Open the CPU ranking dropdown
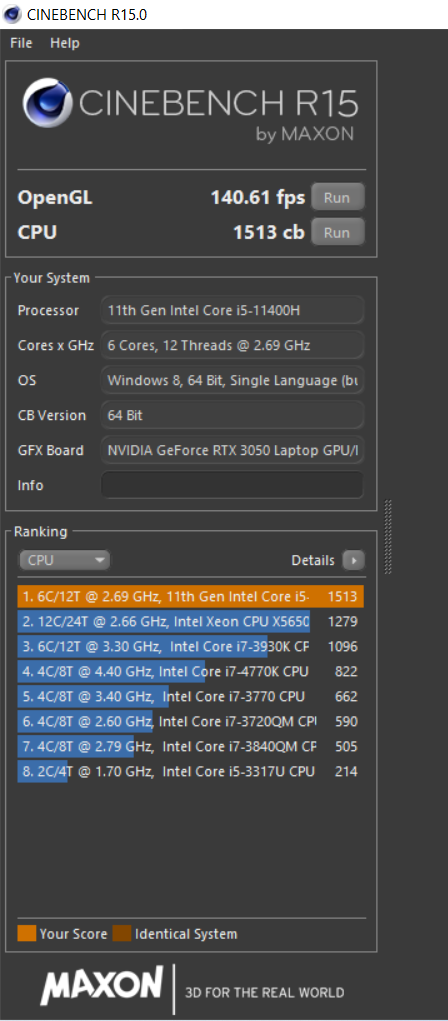This screenshot has height=1021, width=448. tap(64, 560)
